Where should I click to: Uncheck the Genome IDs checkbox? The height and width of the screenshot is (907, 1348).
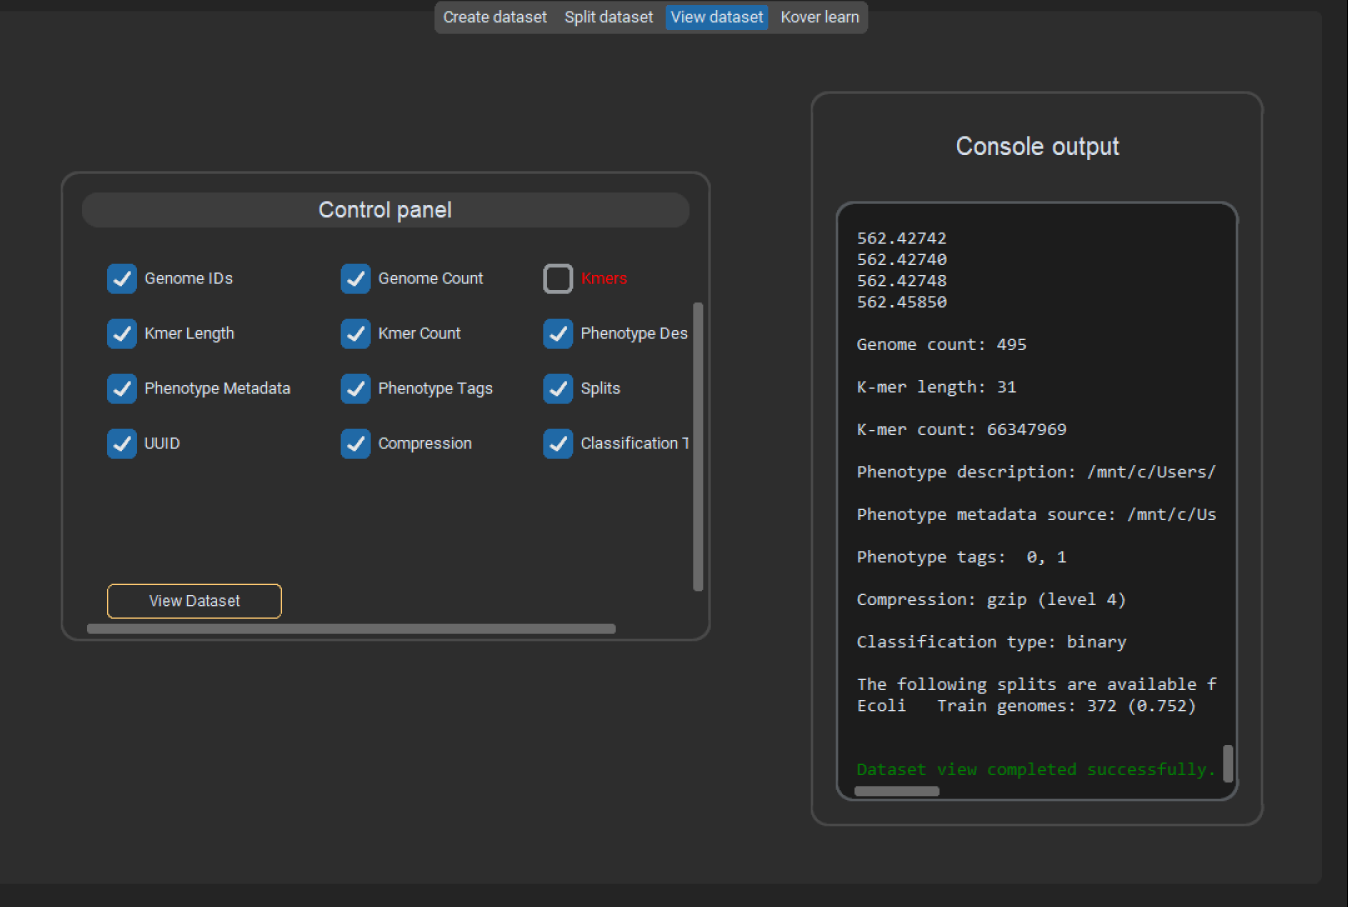click(x=122, y=279)
